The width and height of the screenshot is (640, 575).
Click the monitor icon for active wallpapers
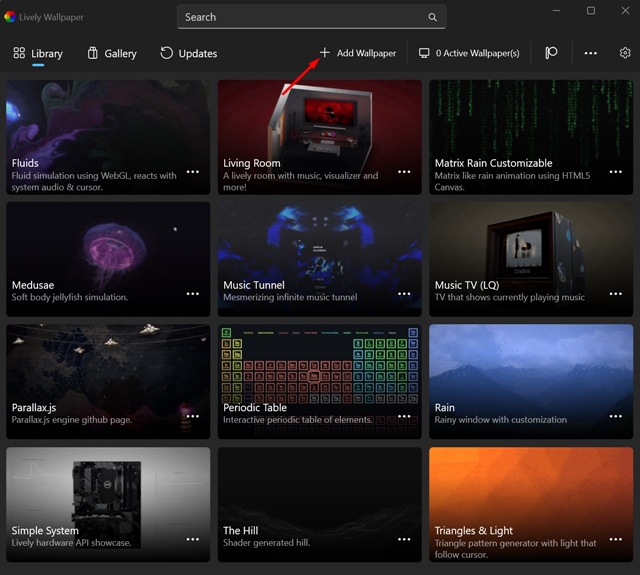point(424,53)
